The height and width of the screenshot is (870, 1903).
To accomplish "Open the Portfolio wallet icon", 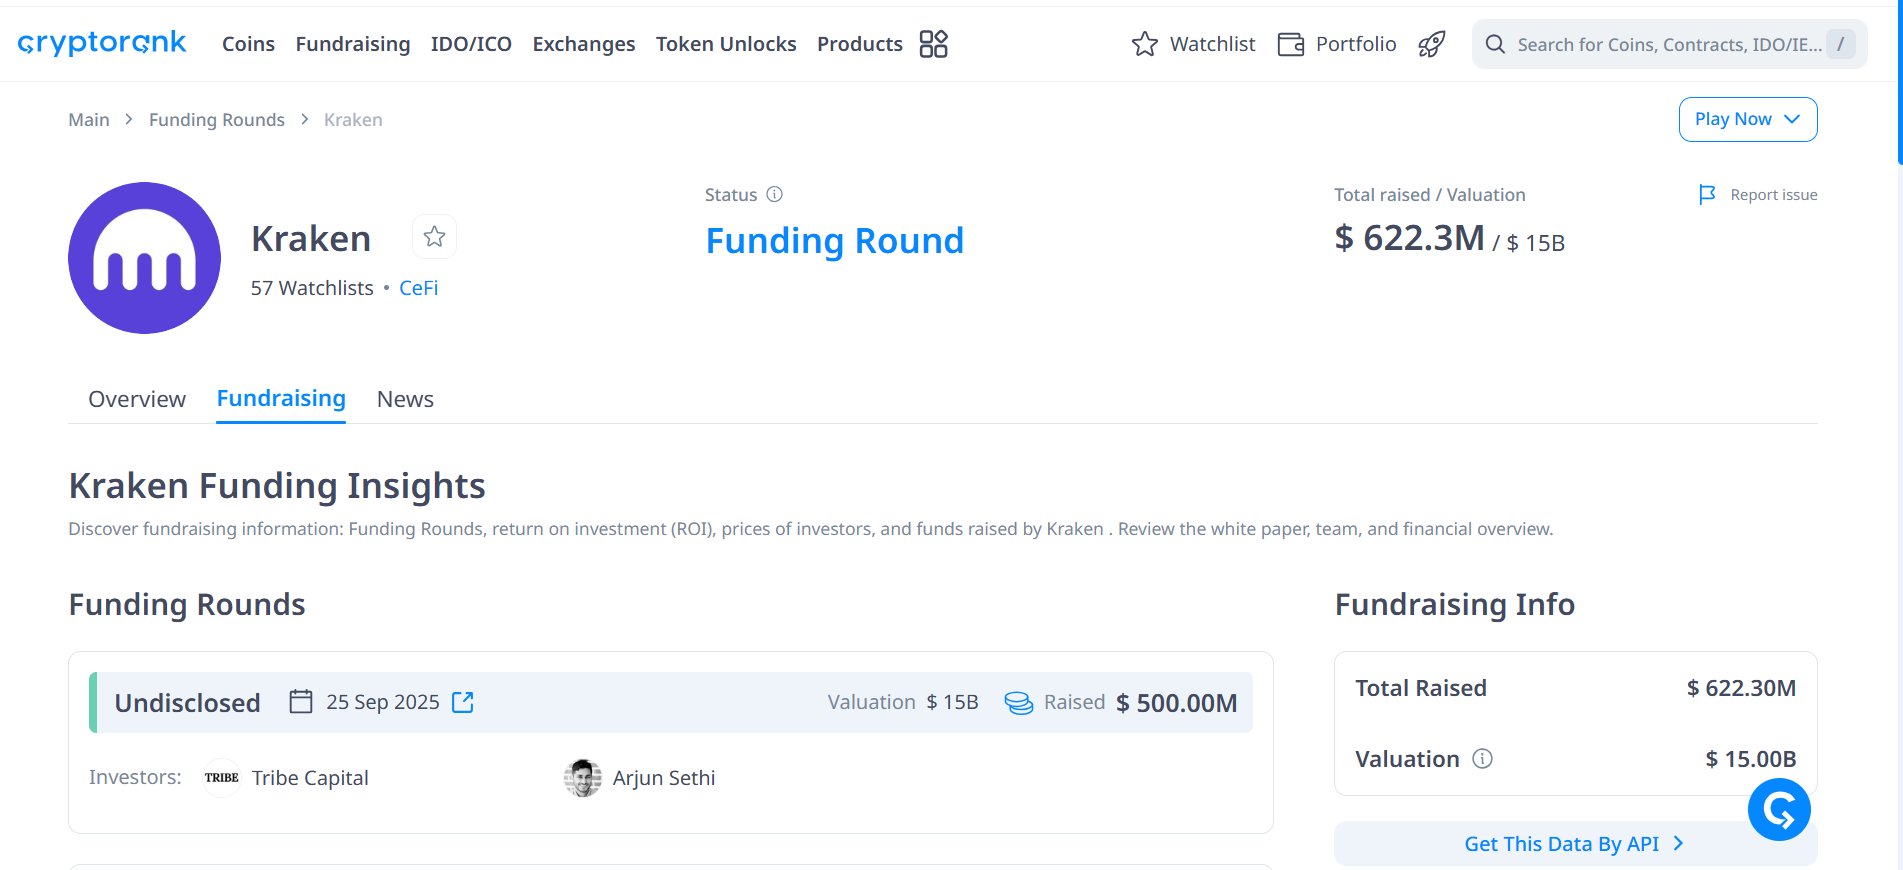I will point(1290,44).
